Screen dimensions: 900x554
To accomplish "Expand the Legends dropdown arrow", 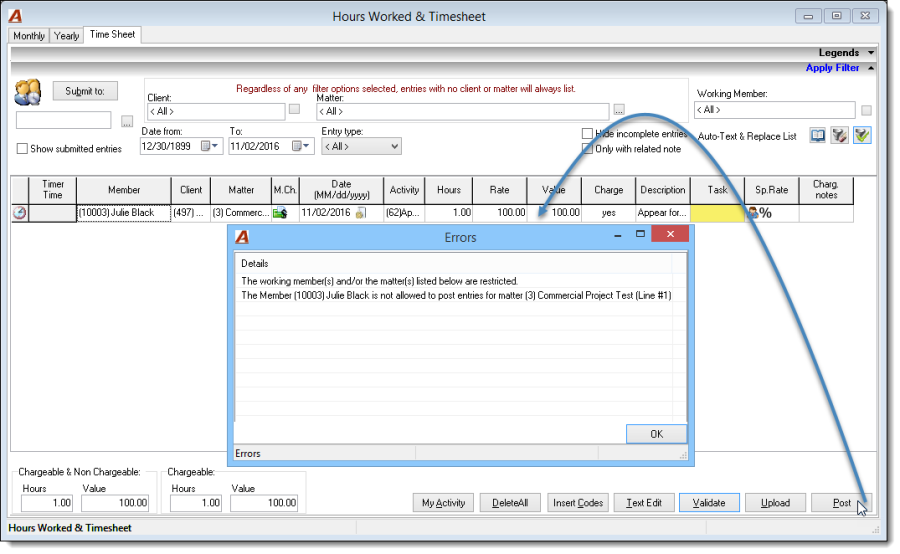I will click(x=871, y=53).
